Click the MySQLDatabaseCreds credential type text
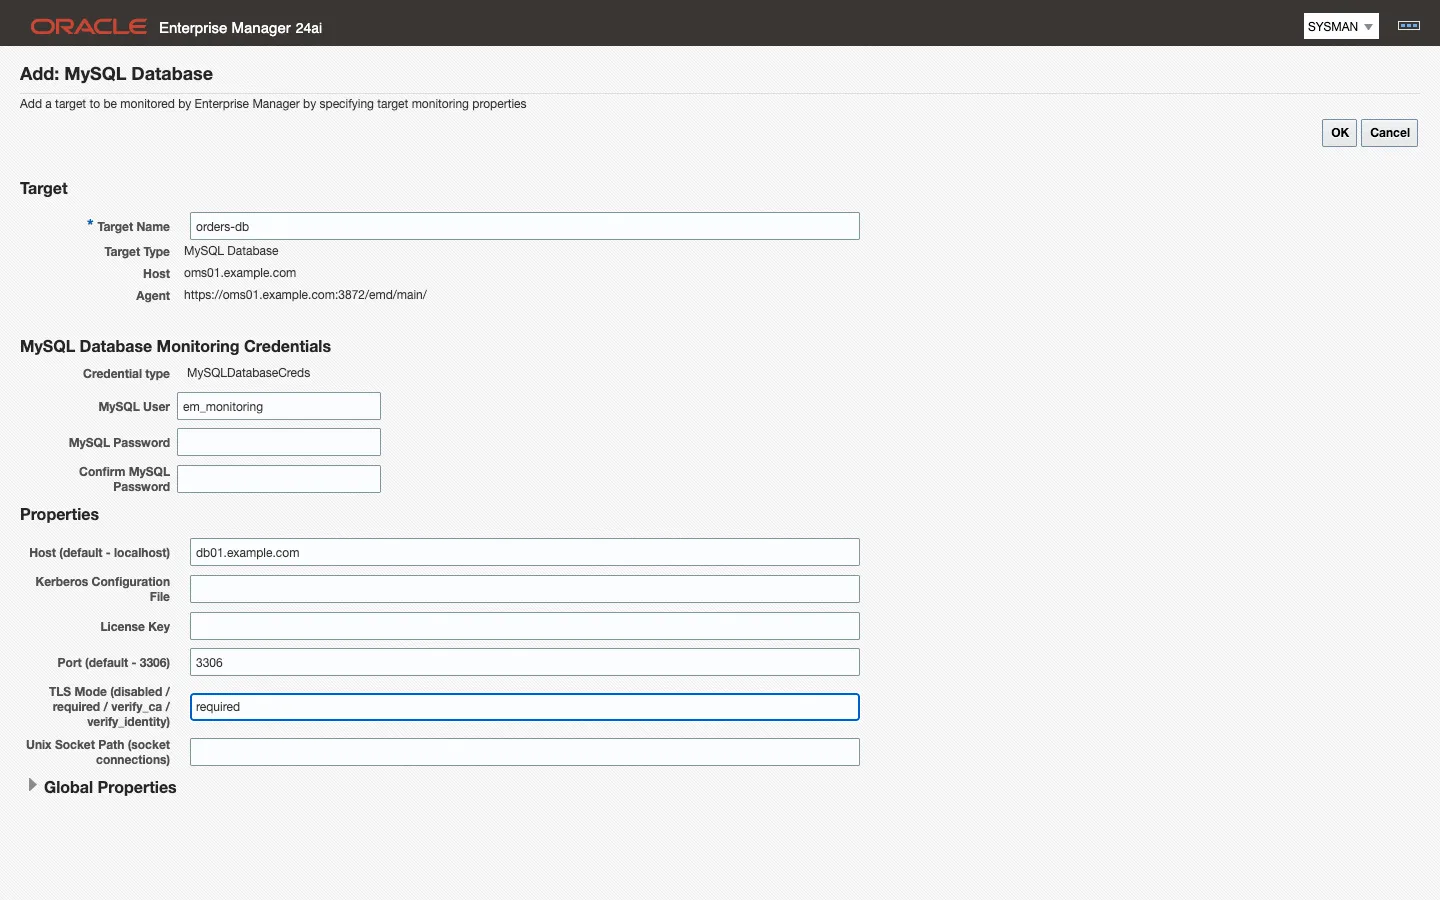Viewport: 1440px width, 900px height. [x=249, y=373]
